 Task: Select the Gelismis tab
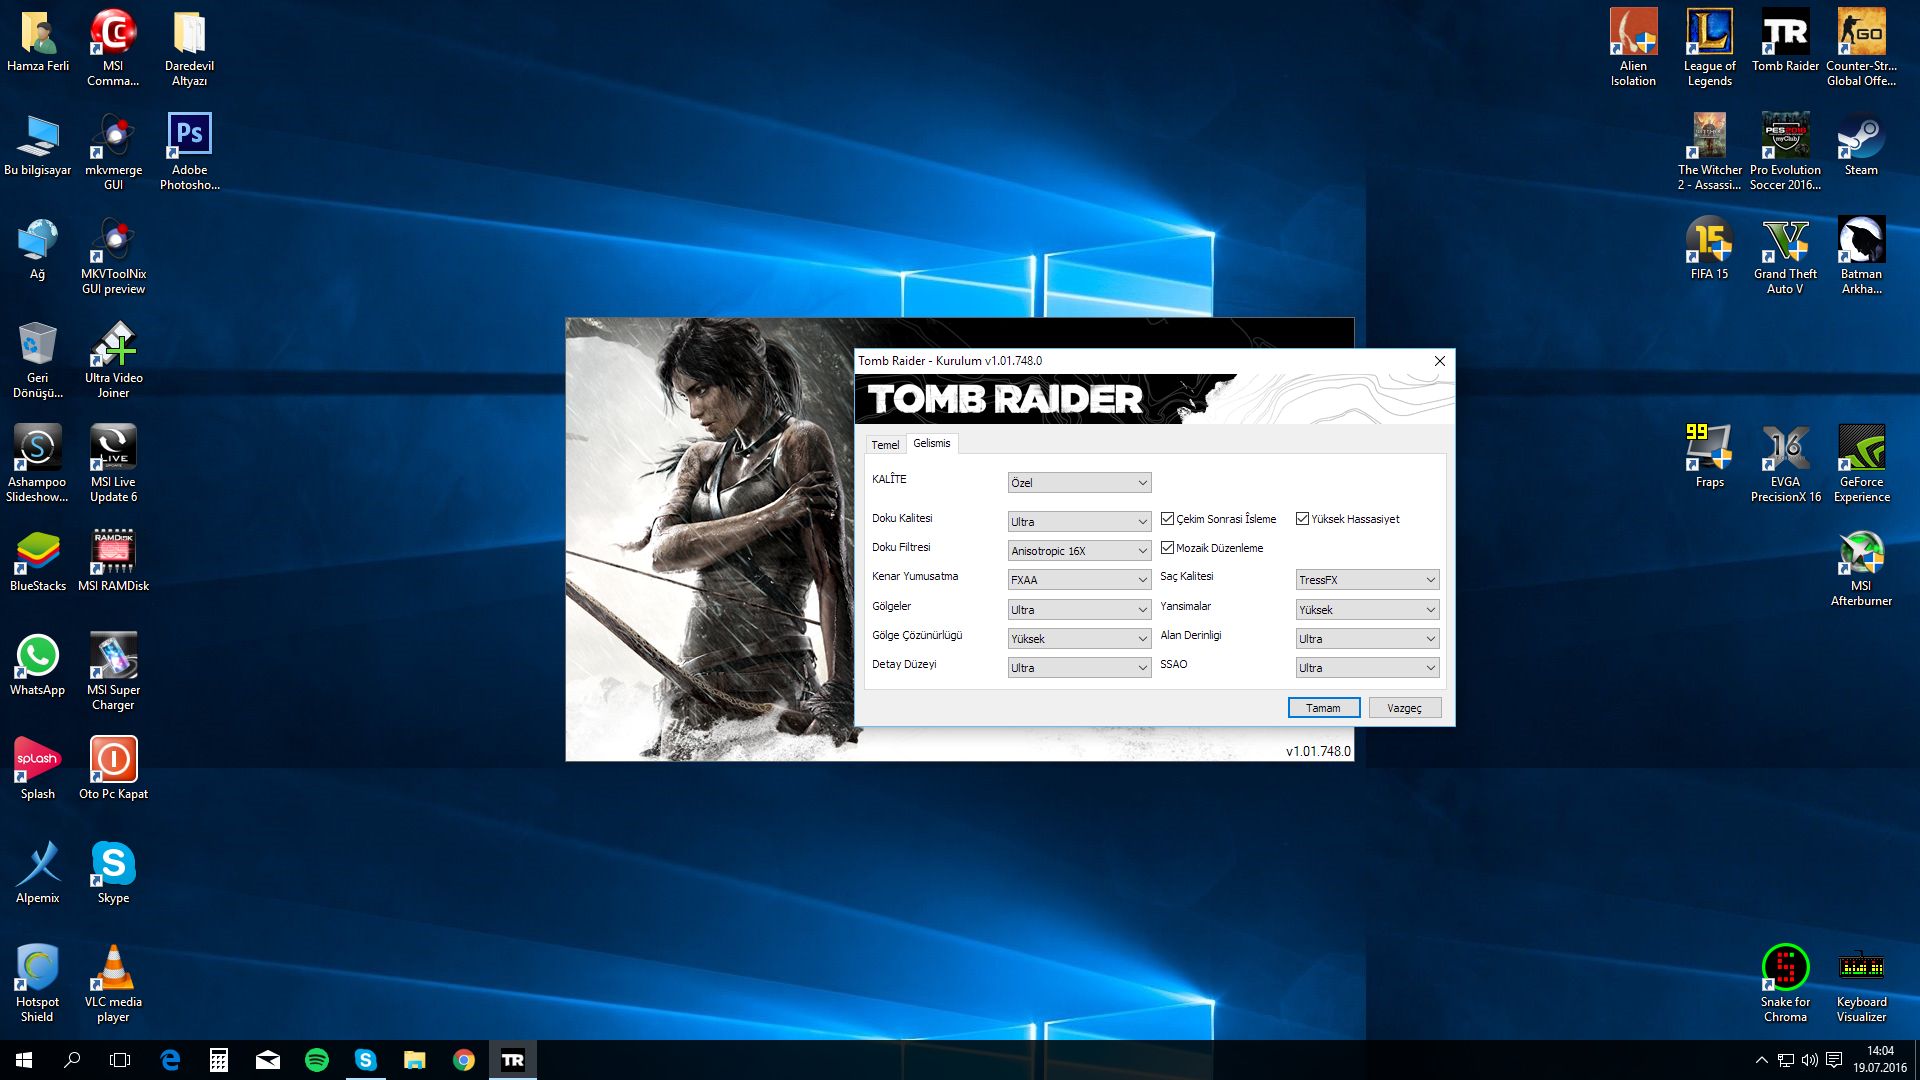(932, 443)
